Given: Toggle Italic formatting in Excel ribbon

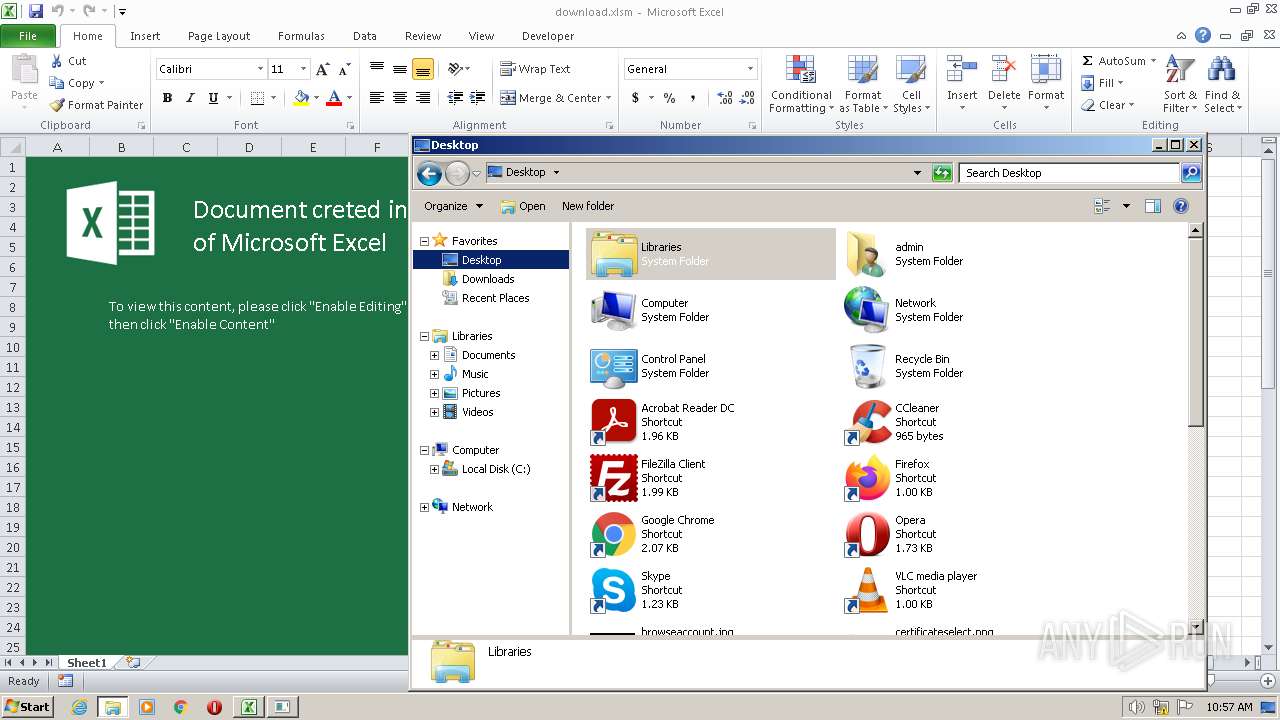Looking at the screenshot, I should coord(189,98).
